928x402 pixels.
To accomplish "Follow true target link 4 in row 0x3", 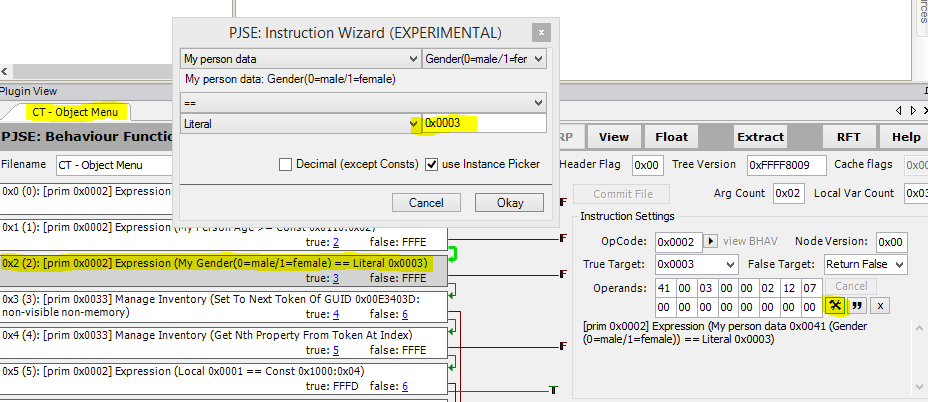I will [x=336, y=314].
